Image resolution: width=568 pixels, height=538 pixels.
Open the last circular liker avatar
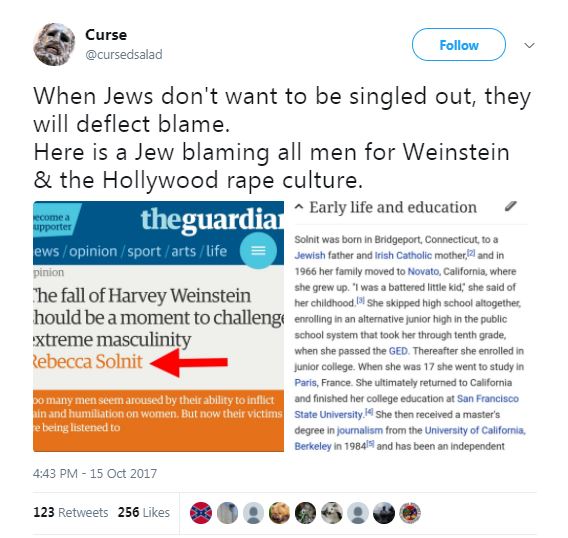(x=410, y=513)
